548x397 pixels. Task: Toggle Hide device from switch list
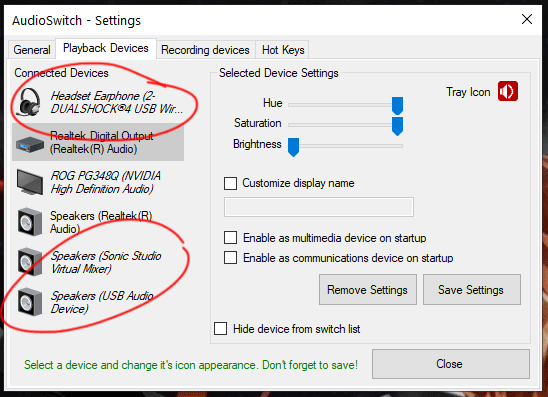[221, 329]
